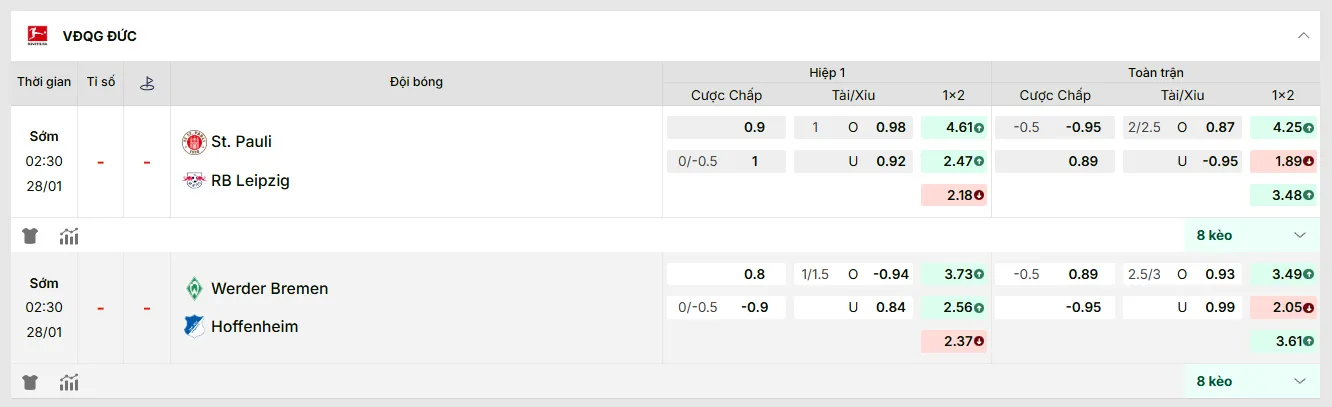Viewport: 1332px width, 407px height.
Task: Pick red 1.89 full-match odds for RB Leipzig
Action: [1283, 161]
